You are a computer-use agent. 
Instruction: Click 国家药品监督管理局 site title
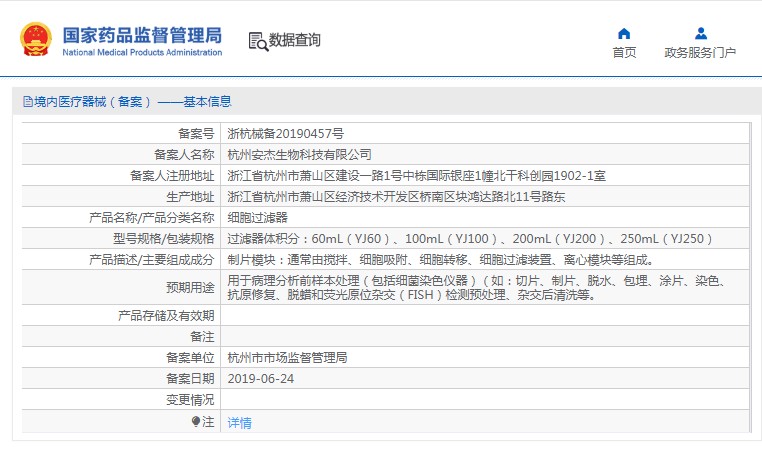click(x=142, y=35)
